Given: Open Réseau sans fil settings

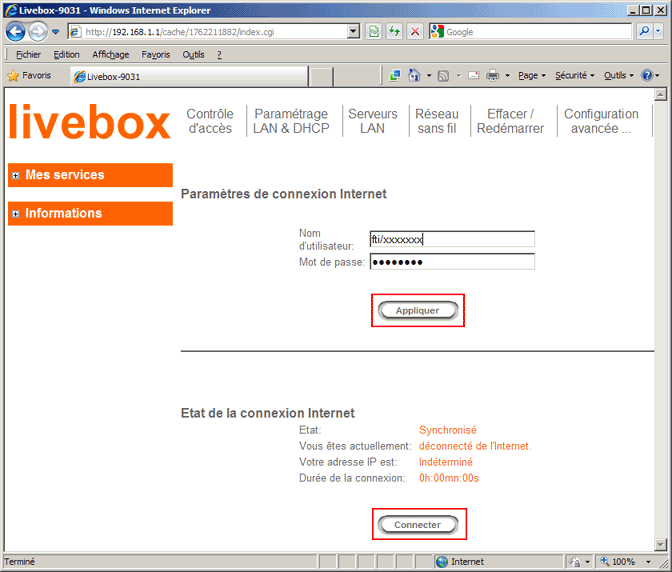Looking at the screenshot, I should (x=437, y=121).
